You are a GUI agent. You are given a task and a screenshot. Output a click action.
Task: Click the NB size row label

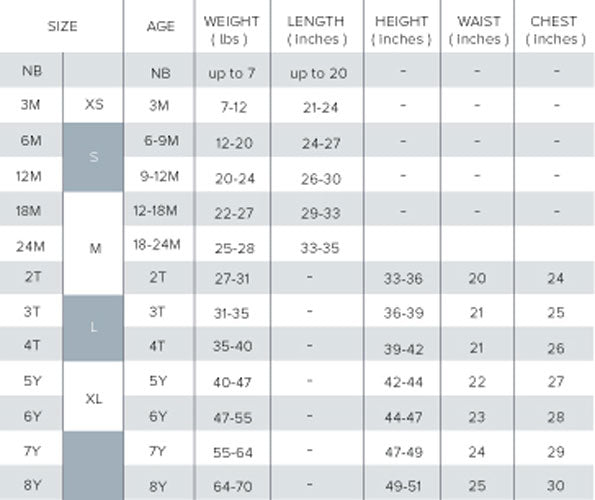click(32, 71)
